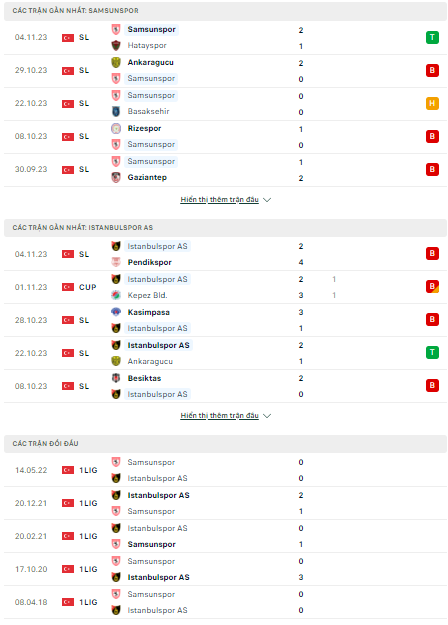Viewport: 448px width, 625px height.
Task: Expand more Samsunspor matches with first 'Hiển thị thêm trận đấu'
Action: point(220,199)
